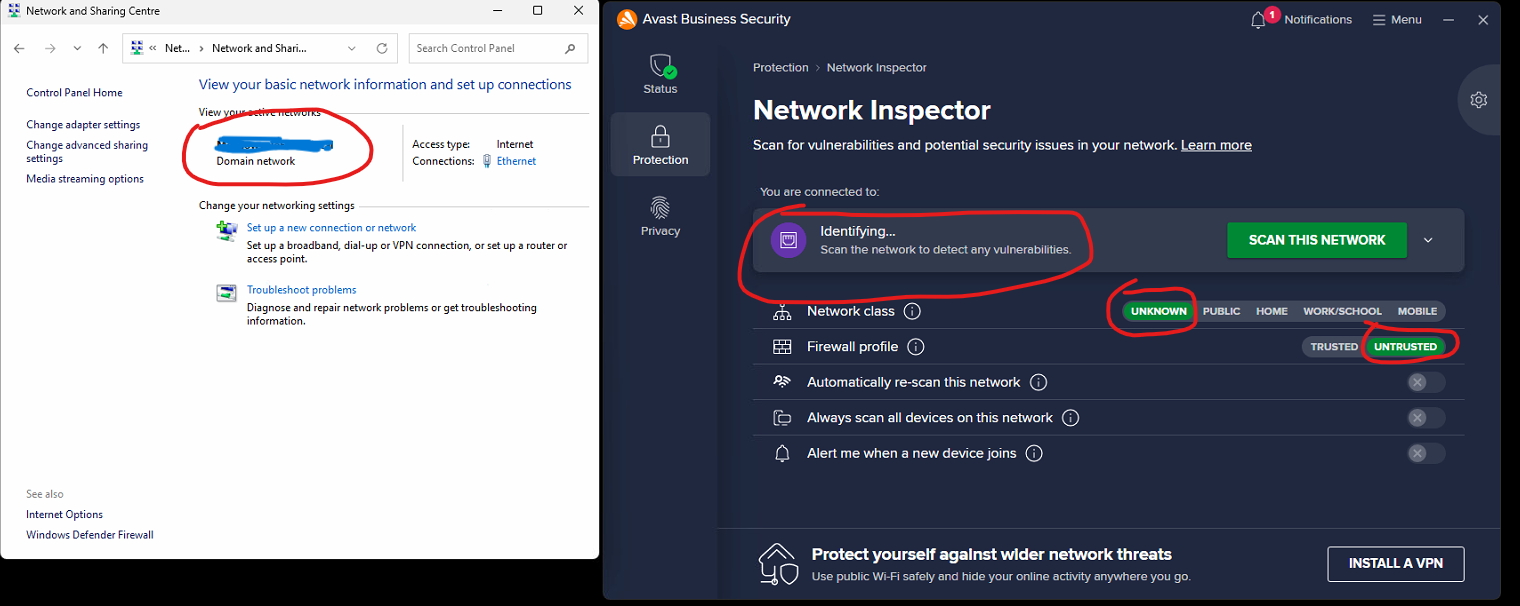Open address bar history dropdown
Image resolution: width=1520 pixels, height=606 pixels.
[351, 48]
